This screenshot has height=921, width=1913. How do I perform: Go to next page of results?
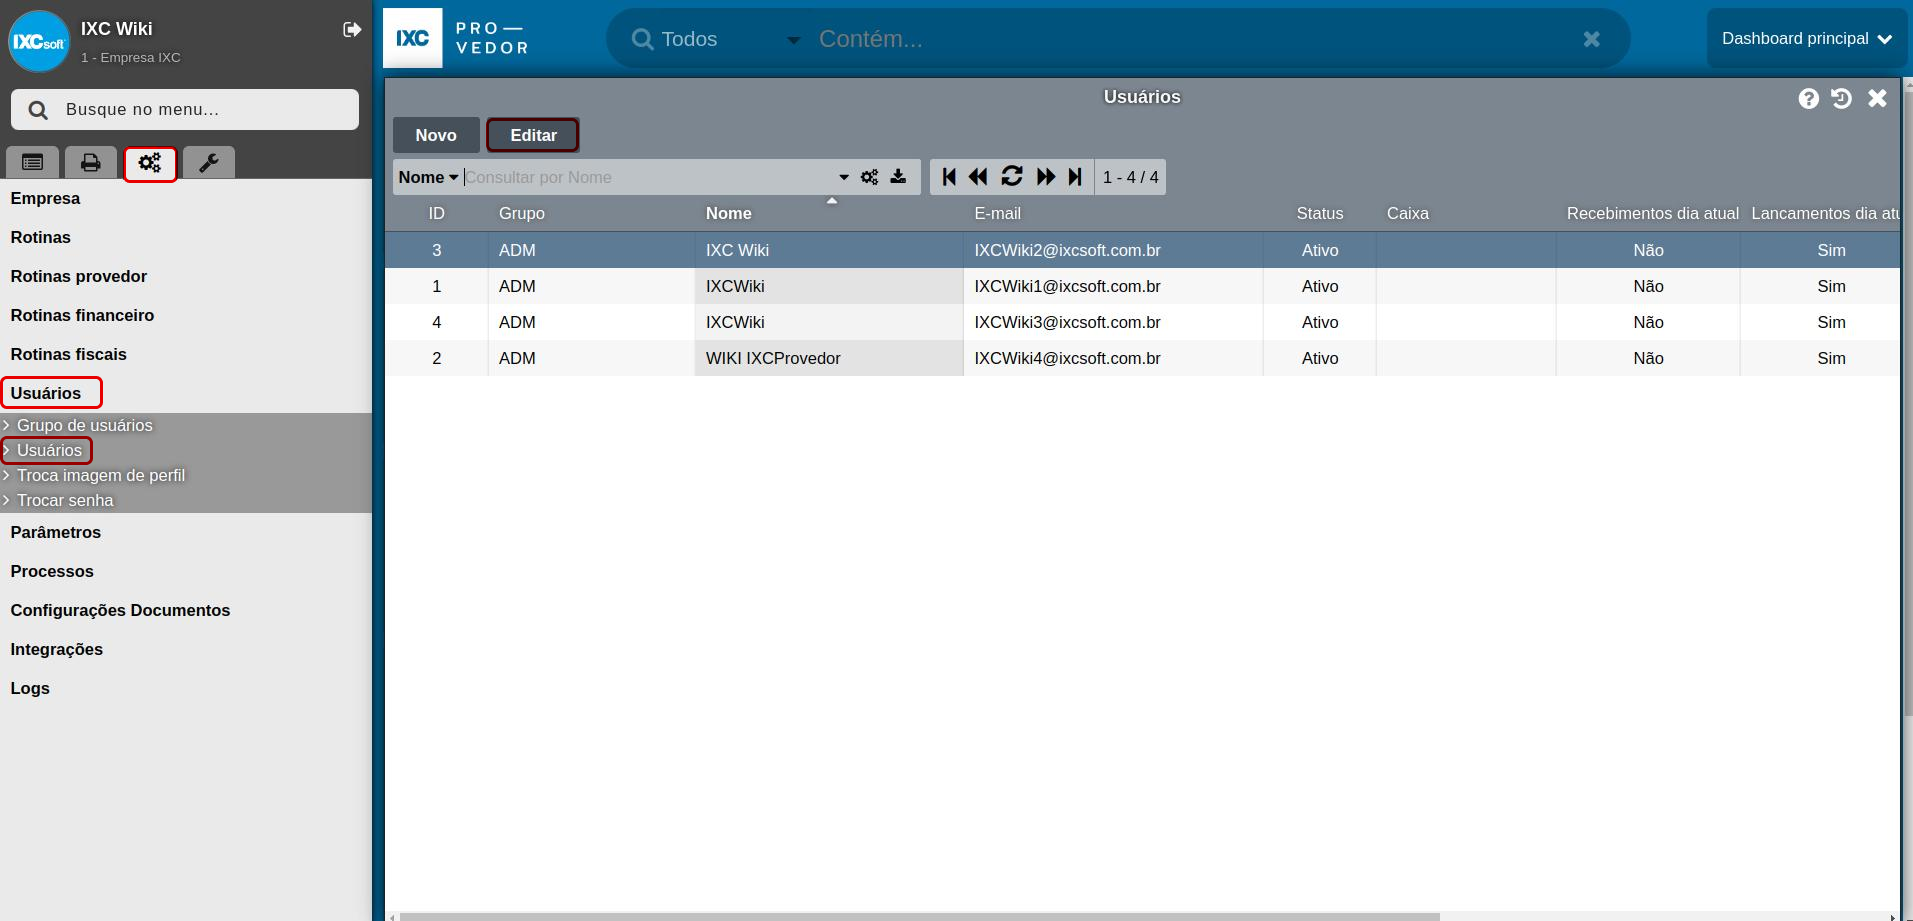[1046, 177]
